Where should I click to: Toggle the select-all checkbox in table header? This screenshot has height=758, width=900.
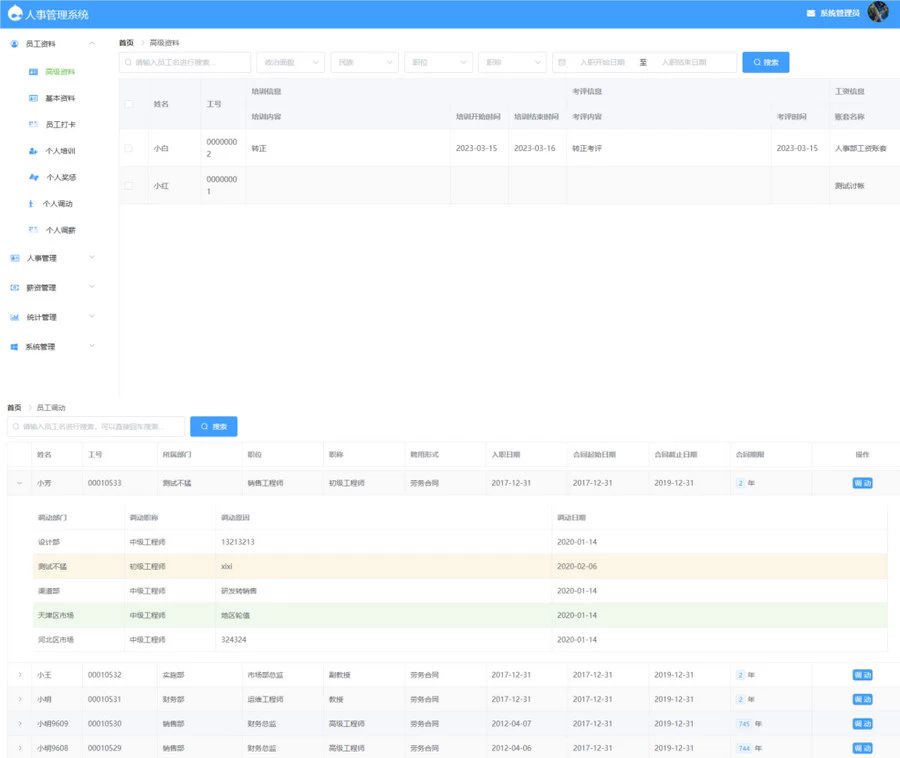tap(128, 104)
